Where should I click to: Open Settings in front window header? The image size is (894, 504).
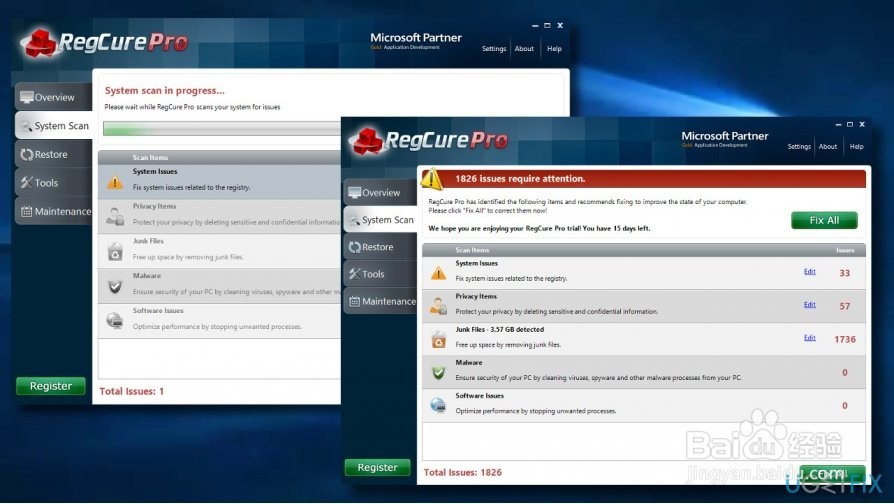(x=799, y=147)
